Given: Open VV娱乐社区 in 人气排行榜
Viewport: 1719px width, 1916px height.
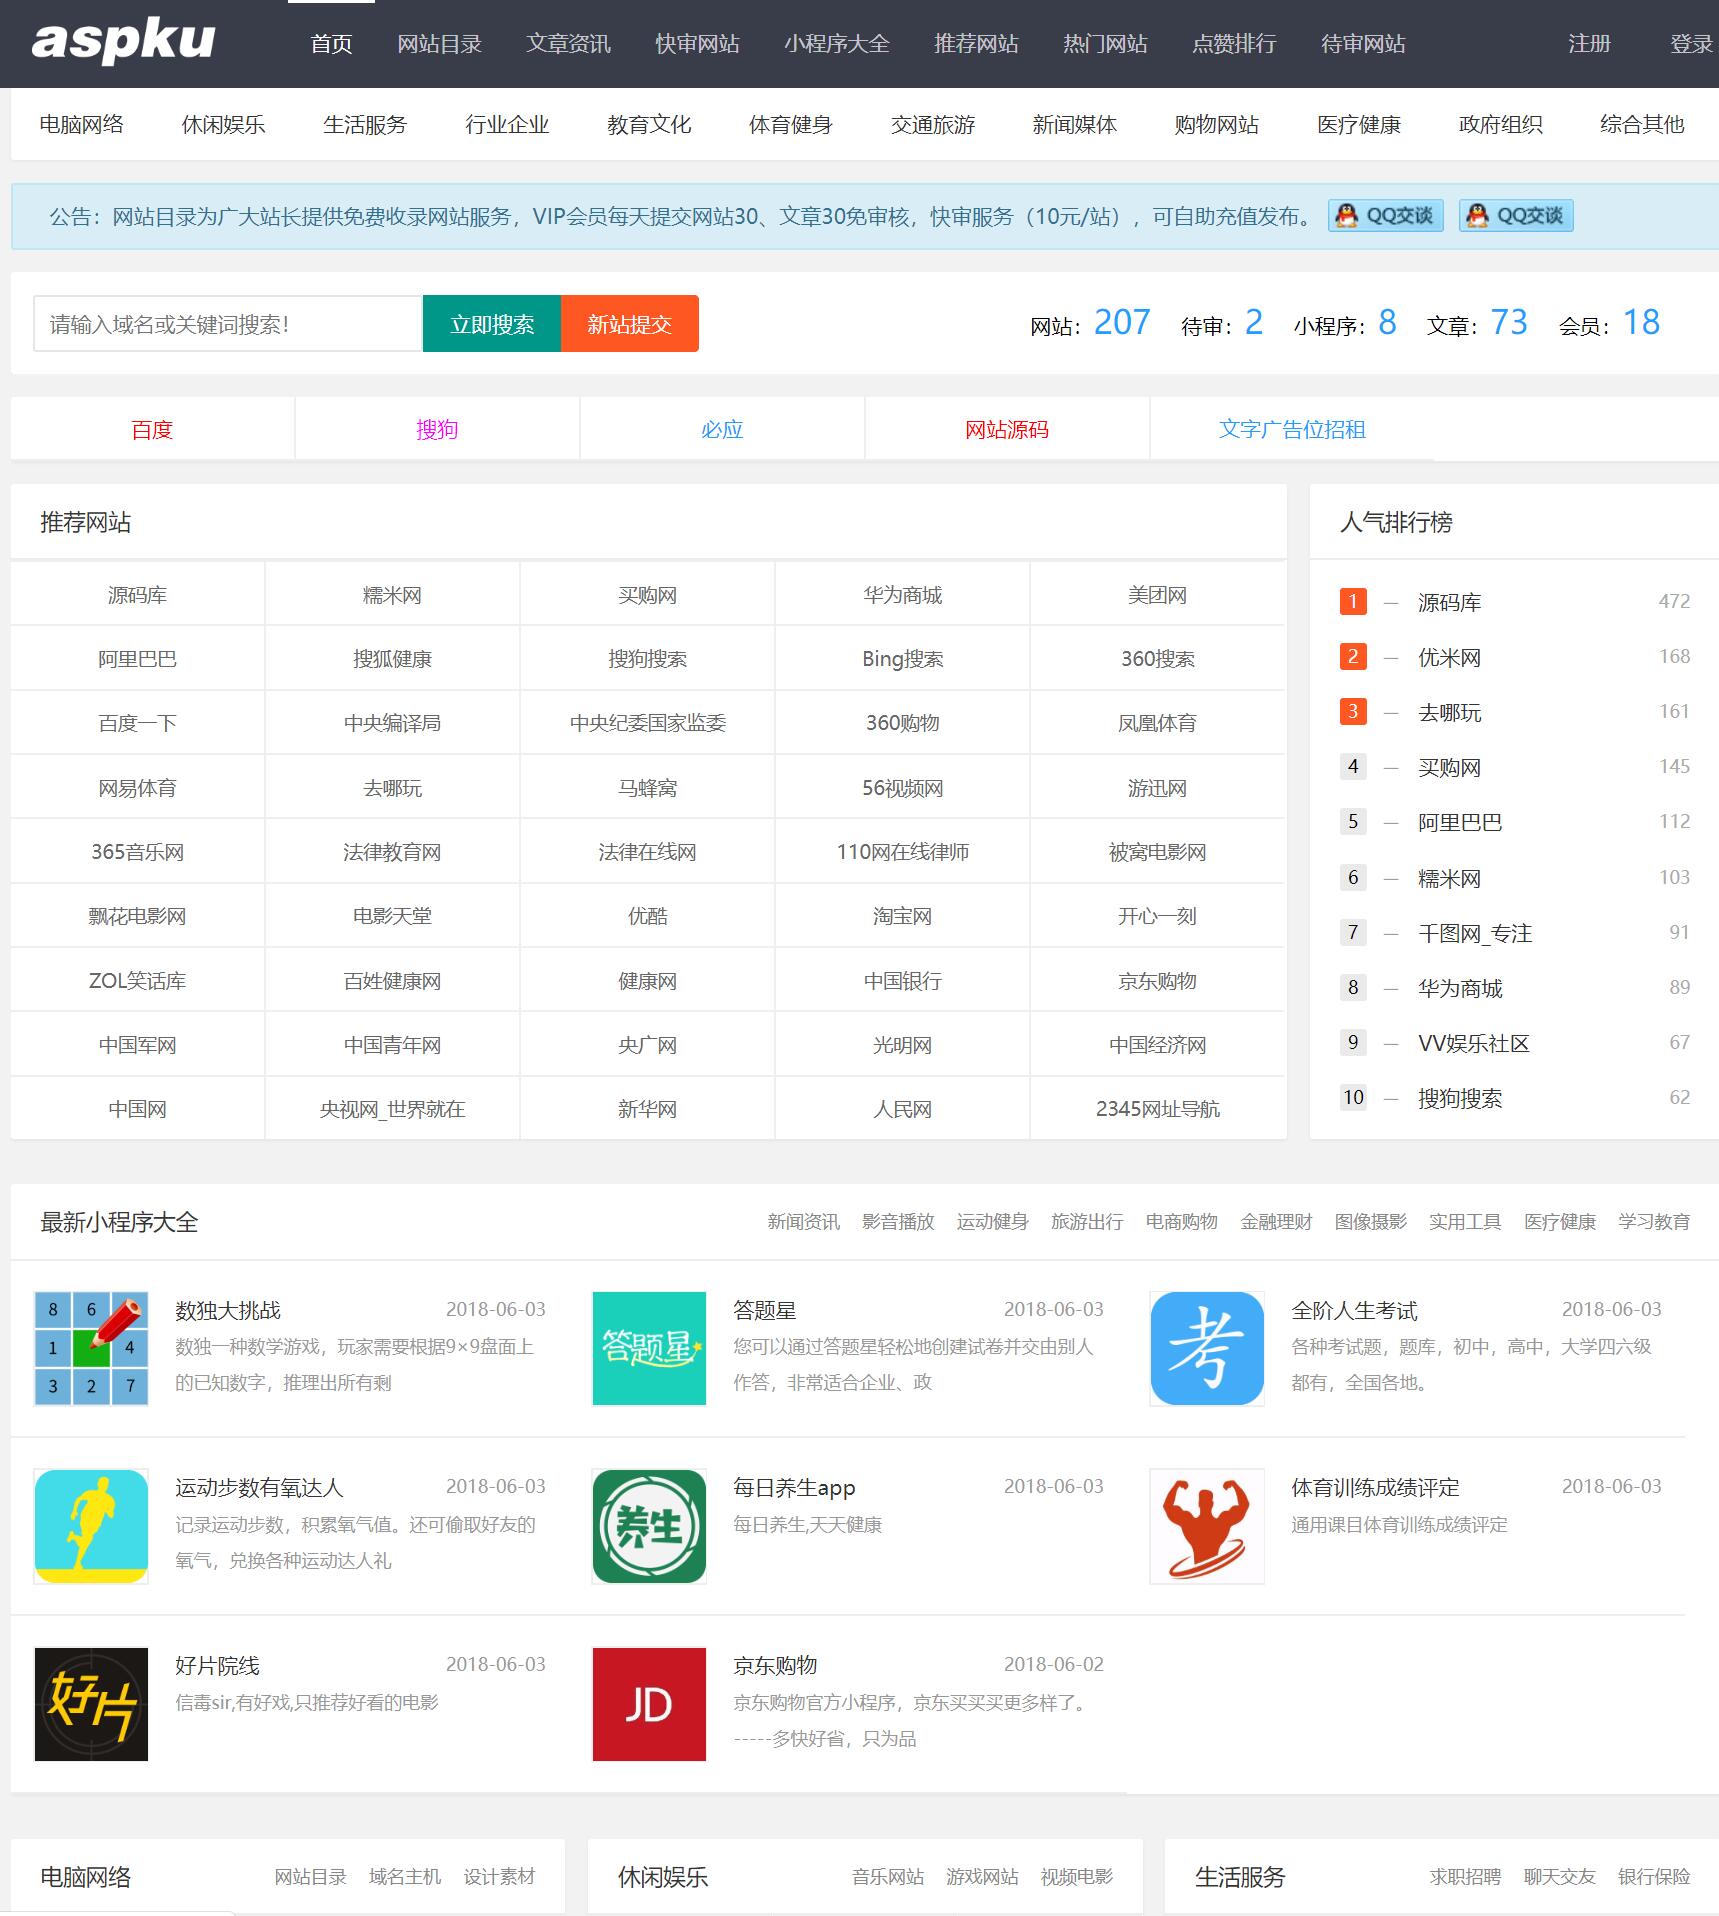Looking at the screenshot, I should pyautogui.click(x=1474, y=1043).
